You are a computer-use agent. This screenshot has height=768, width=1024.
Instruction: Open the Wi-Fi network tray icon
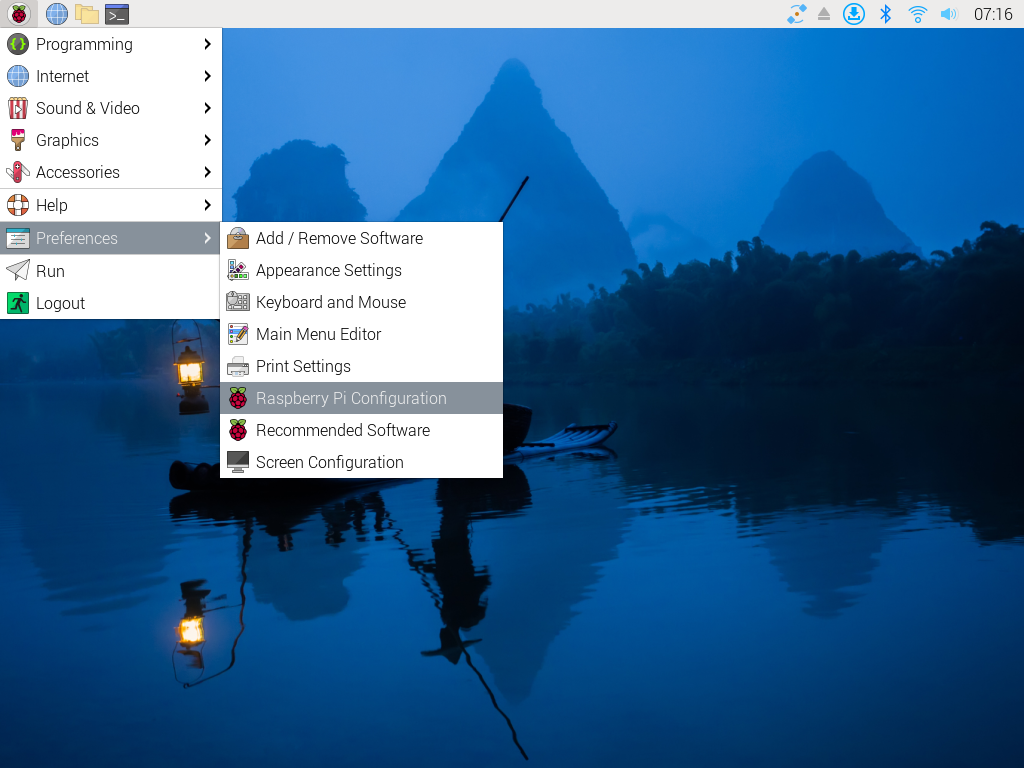[x=917, y=14]
